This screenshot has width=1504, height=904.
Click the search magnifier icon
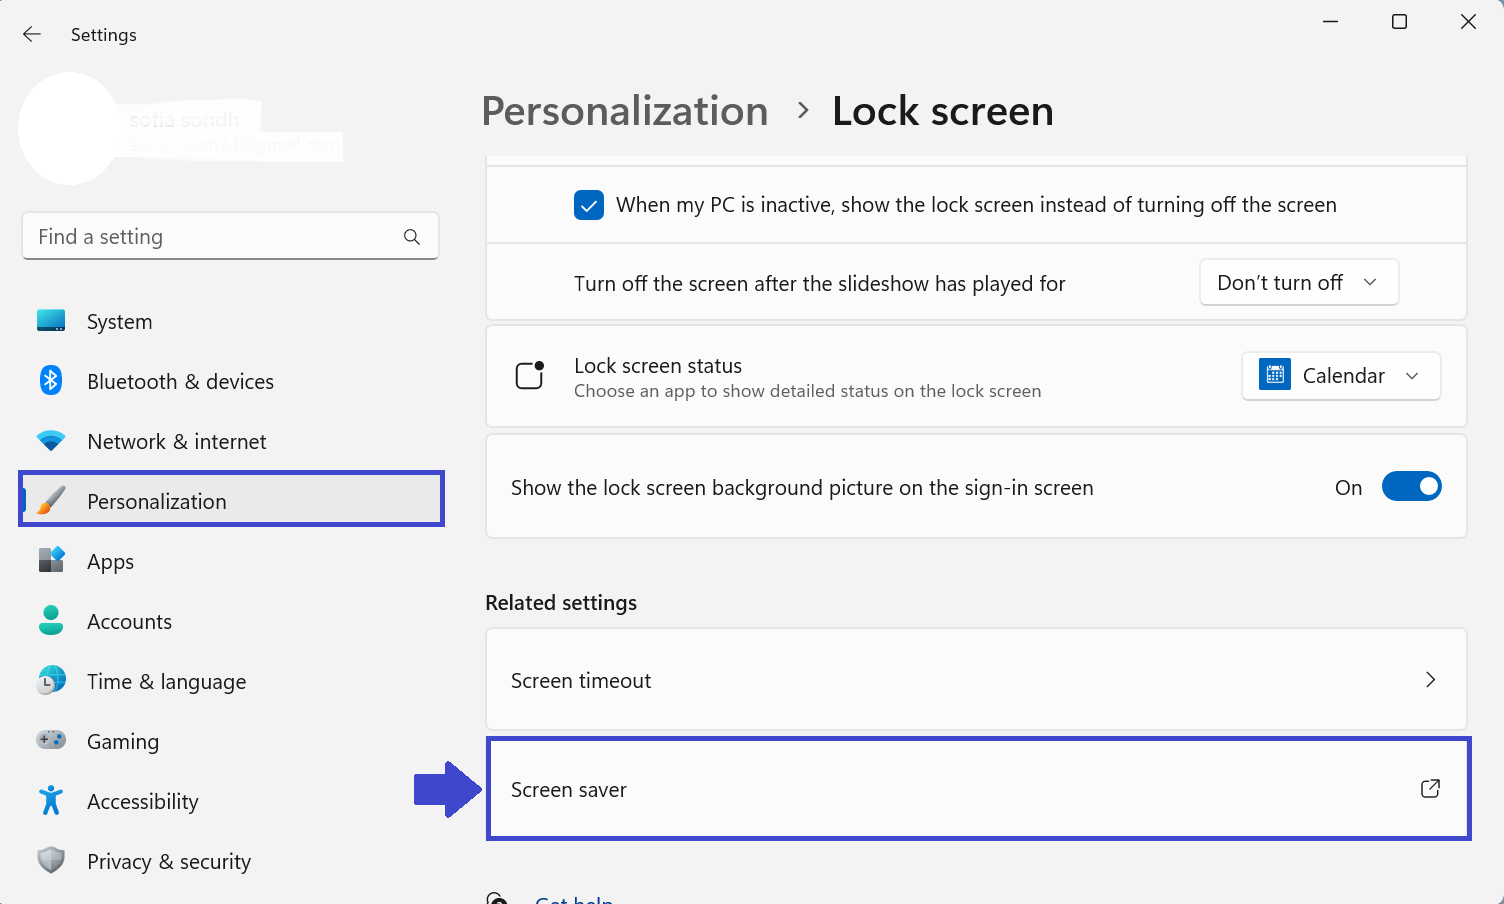pyautogui.click(x=412, y=237)
